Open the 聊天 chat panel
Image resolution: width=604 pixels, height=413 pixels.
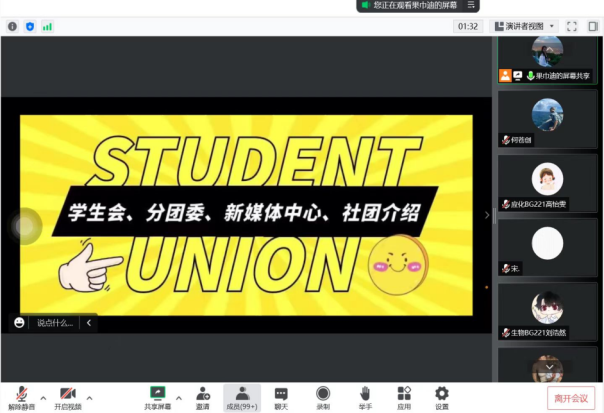tap(281, 393)
